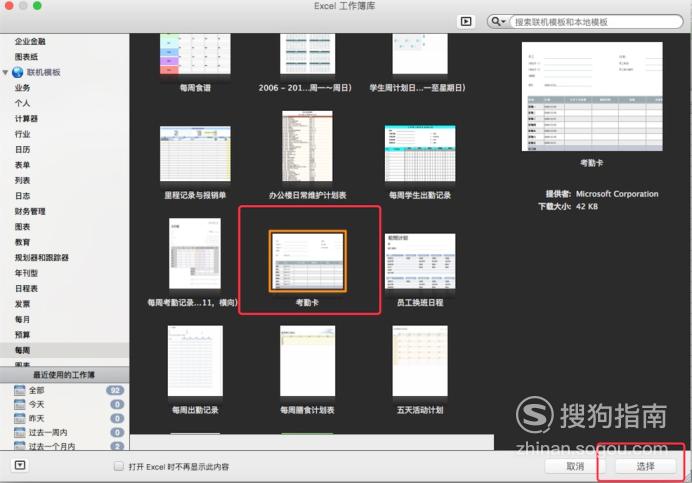Open the 每月 template category

coord(23,320)
